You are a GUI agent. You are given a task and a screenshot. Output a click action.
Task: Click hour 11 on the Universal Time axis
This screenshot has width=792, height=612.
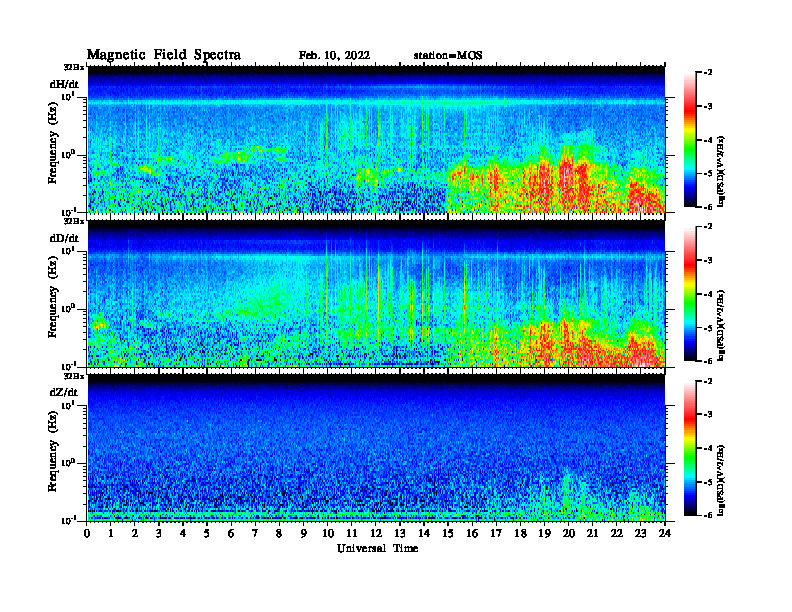pos(352,533)
